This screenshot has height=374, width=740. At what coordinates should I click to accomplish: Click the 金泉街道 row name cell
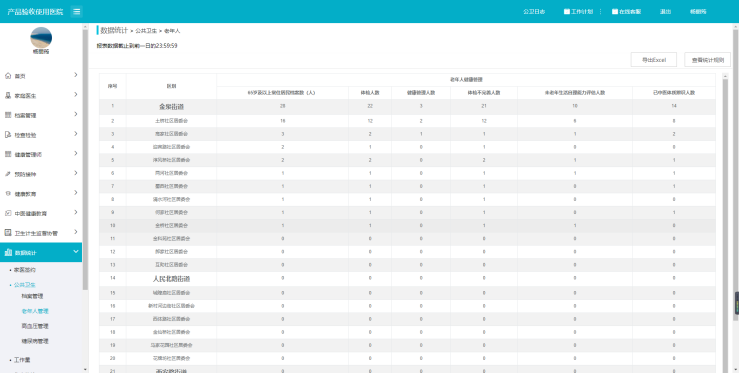171,107
